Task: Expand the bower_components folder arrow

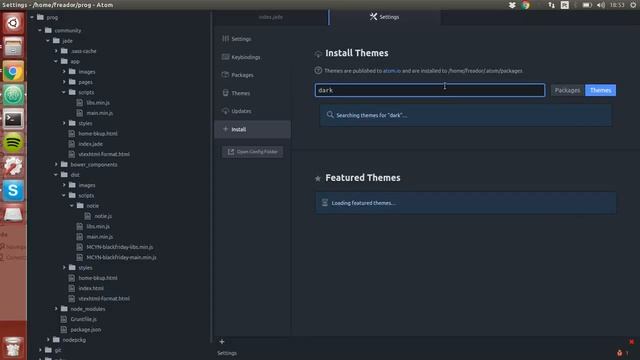Action: 56,164
